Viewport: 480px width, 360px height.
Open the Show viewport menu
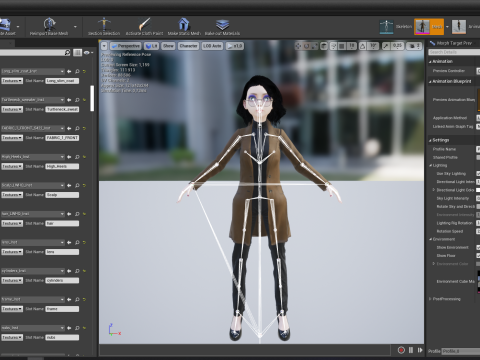(x=168, y=46)
